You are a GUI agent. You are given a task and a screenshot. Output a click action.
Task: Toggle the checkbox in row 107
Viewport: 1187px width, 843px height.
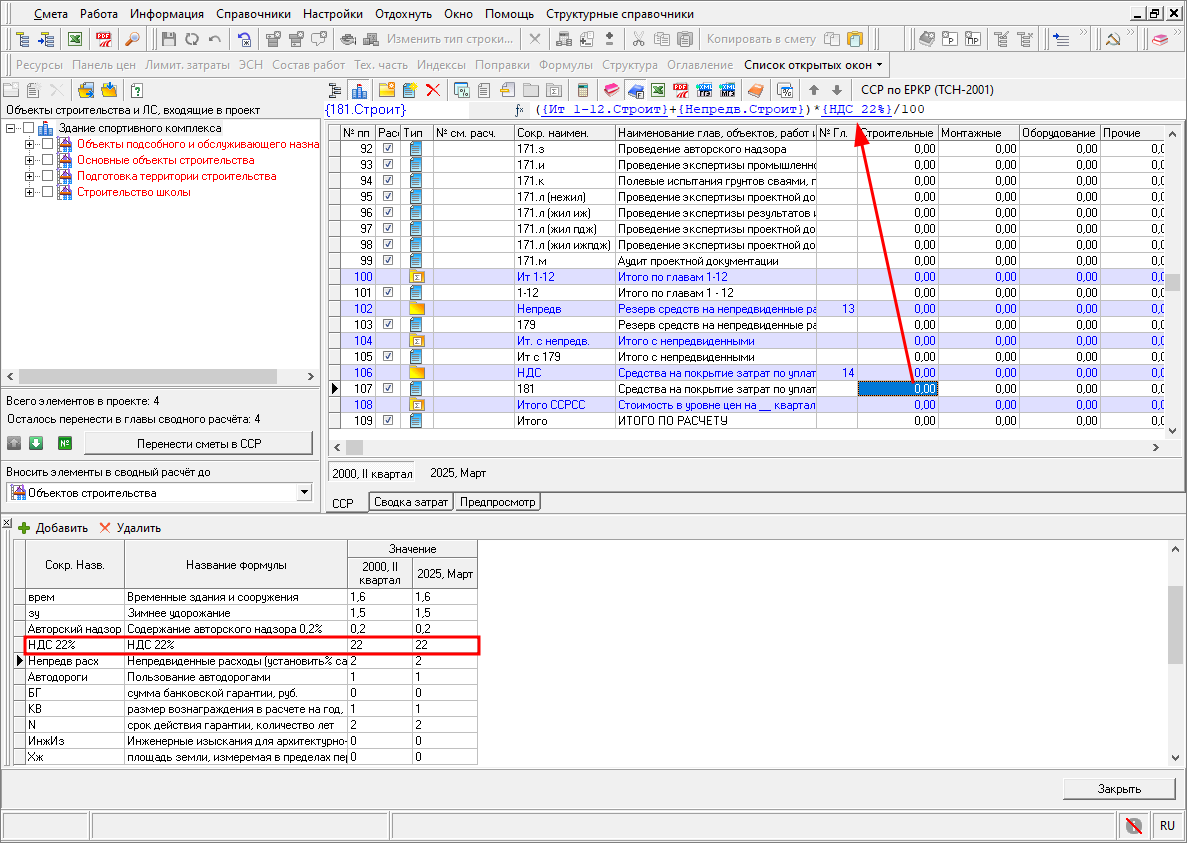[388, 388]
